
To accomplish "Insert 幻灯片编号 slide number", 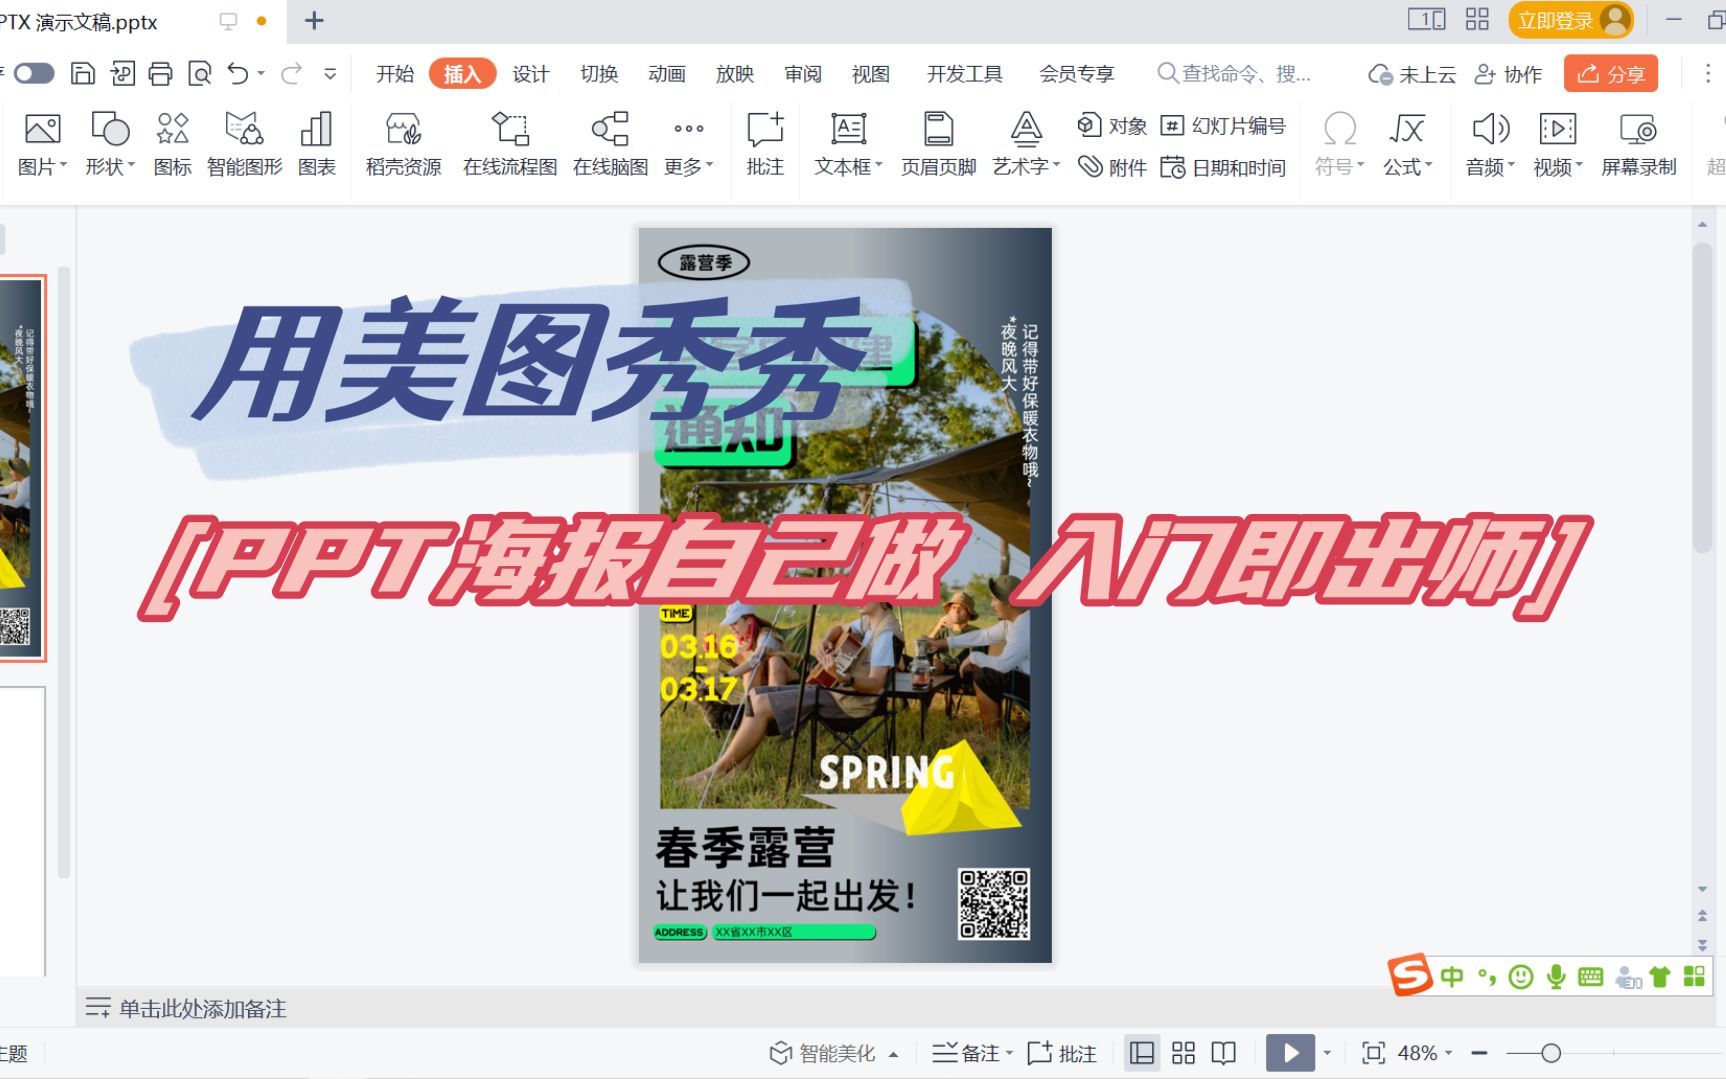I will (1223, 125).
